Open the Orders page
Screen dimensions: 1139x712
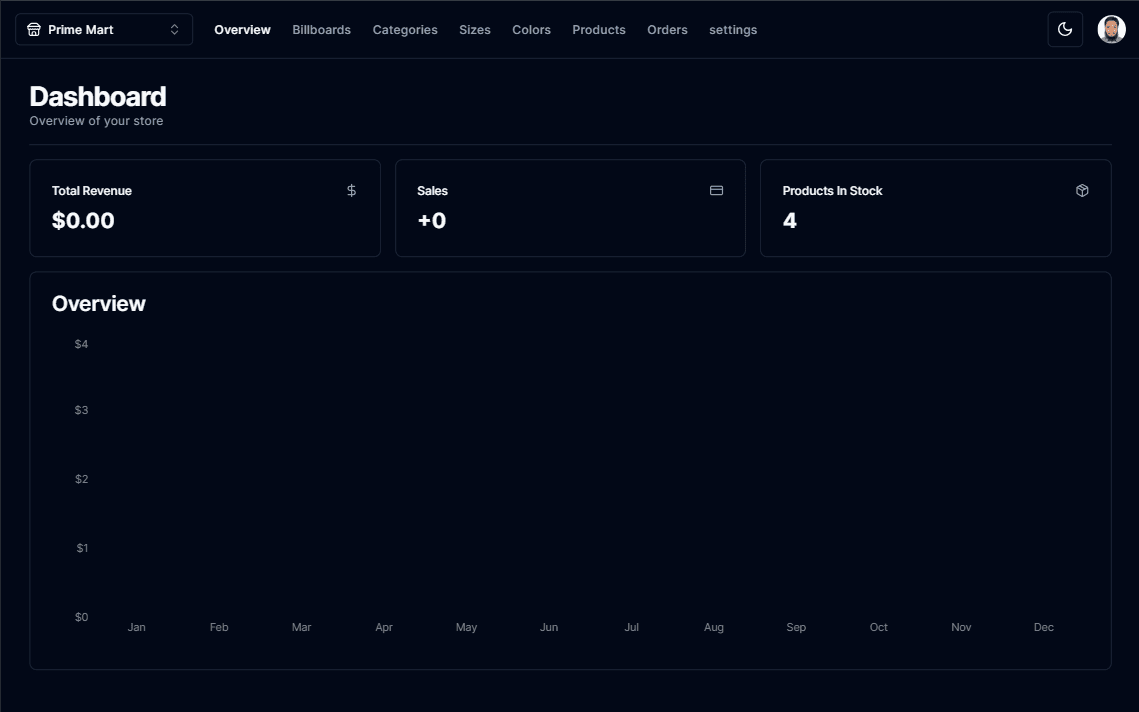tap(667, 30)
